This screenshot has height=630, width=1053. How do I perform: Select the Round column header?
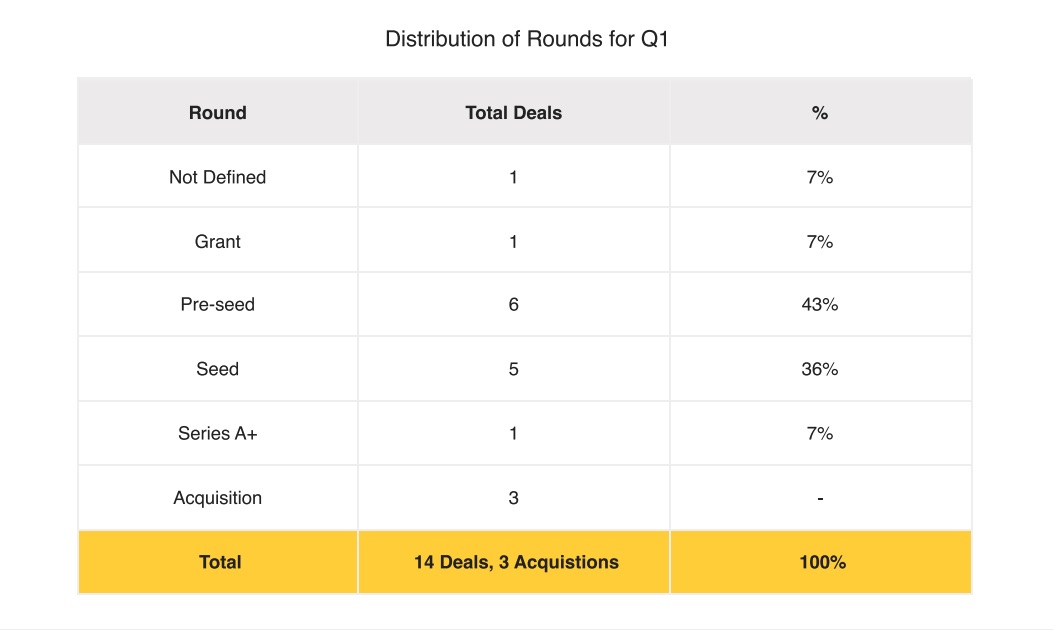pyautogui.click(x=217, y=113)
